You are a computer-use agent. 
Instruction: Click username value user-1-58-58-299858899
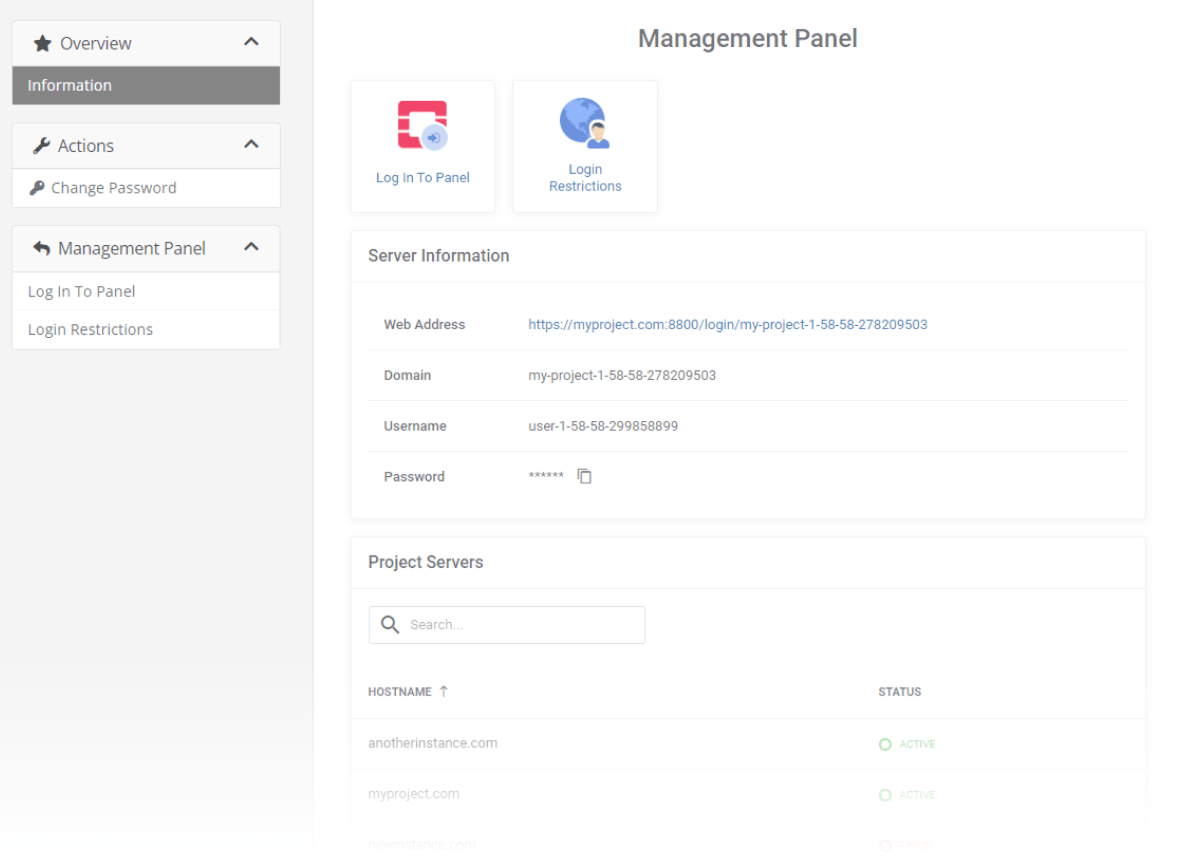(x=603, y=426)
